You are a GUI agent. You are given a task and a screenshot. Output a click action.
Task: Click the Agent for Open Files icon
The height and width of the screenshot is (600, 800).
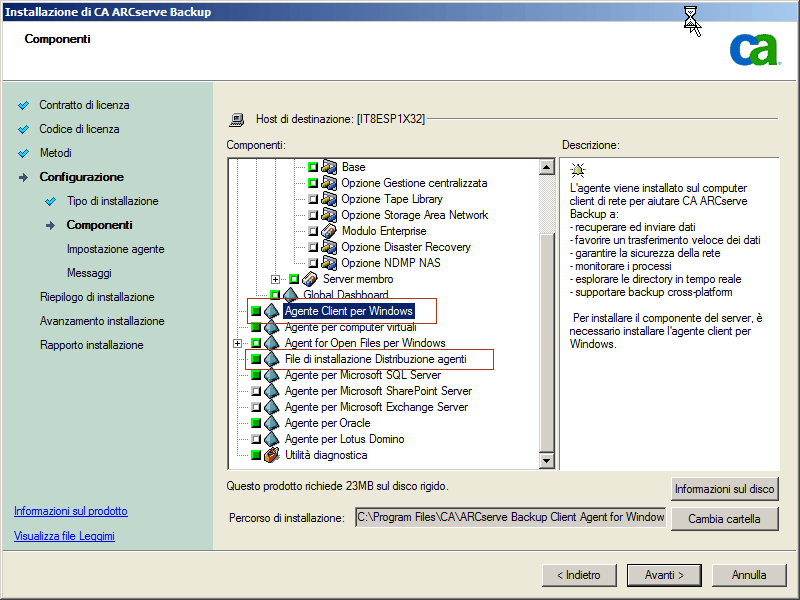pyautogui.click(x=271, y=343)
